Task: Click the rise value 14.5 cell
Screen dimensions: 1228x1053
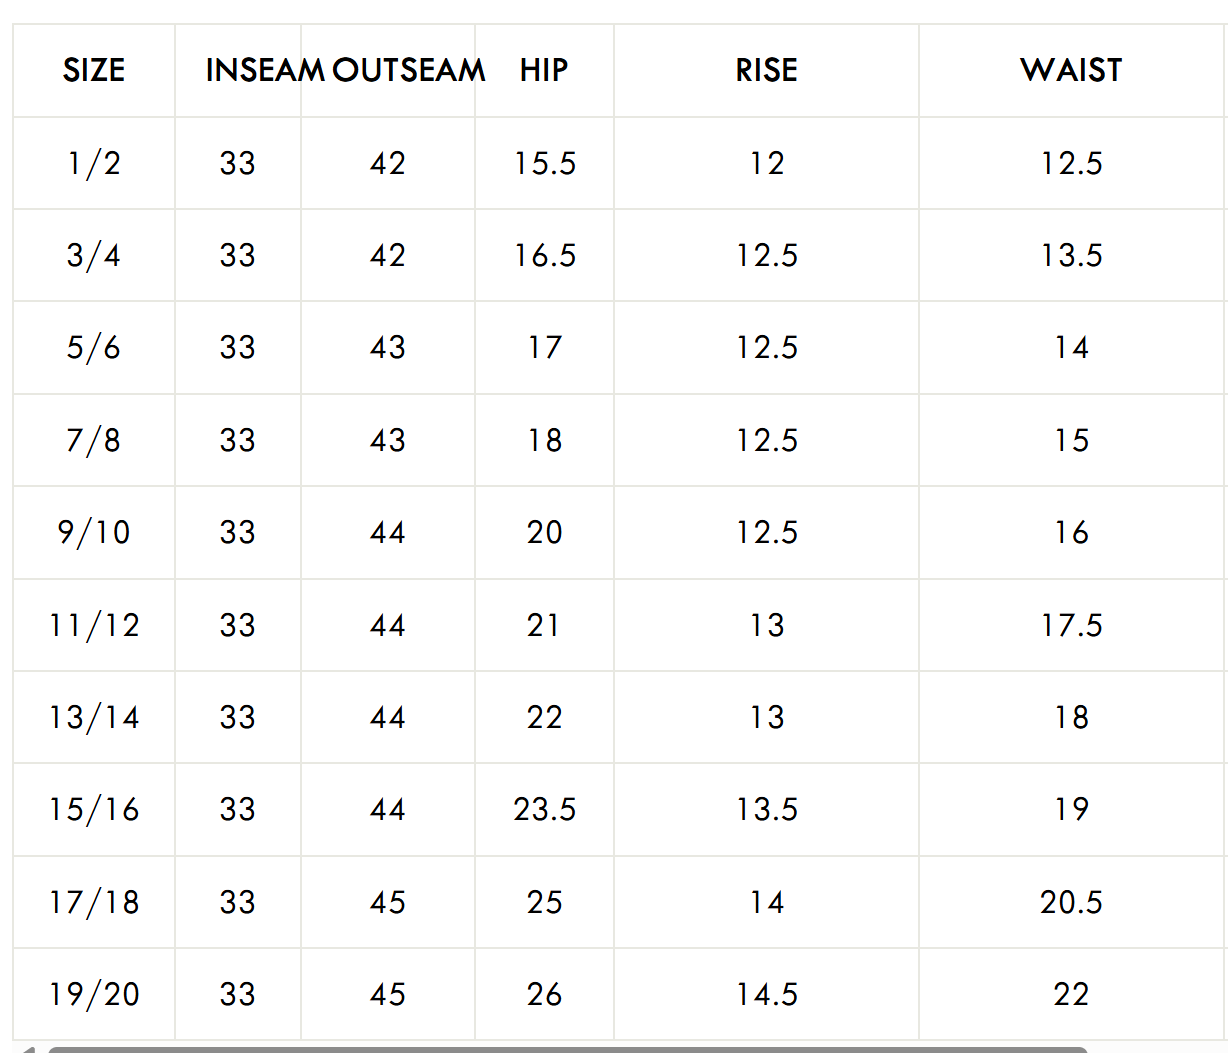Action: (767, 994)
